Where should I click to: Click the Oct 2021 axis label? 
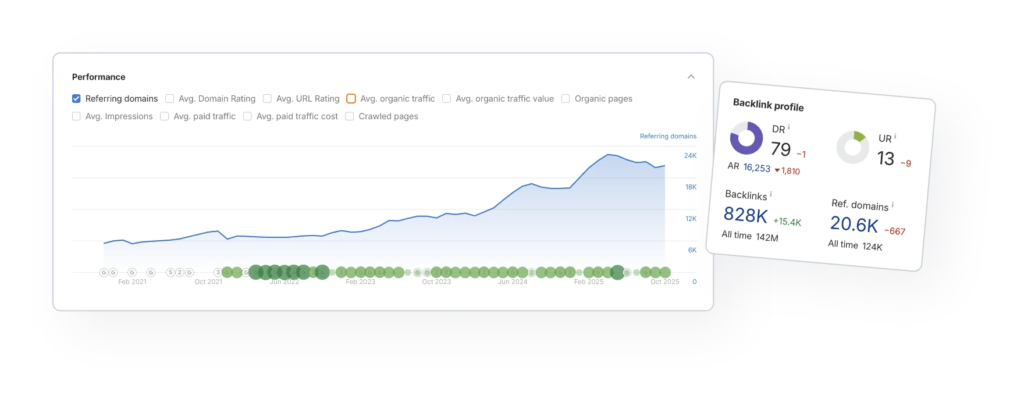(x=208, y=282)
